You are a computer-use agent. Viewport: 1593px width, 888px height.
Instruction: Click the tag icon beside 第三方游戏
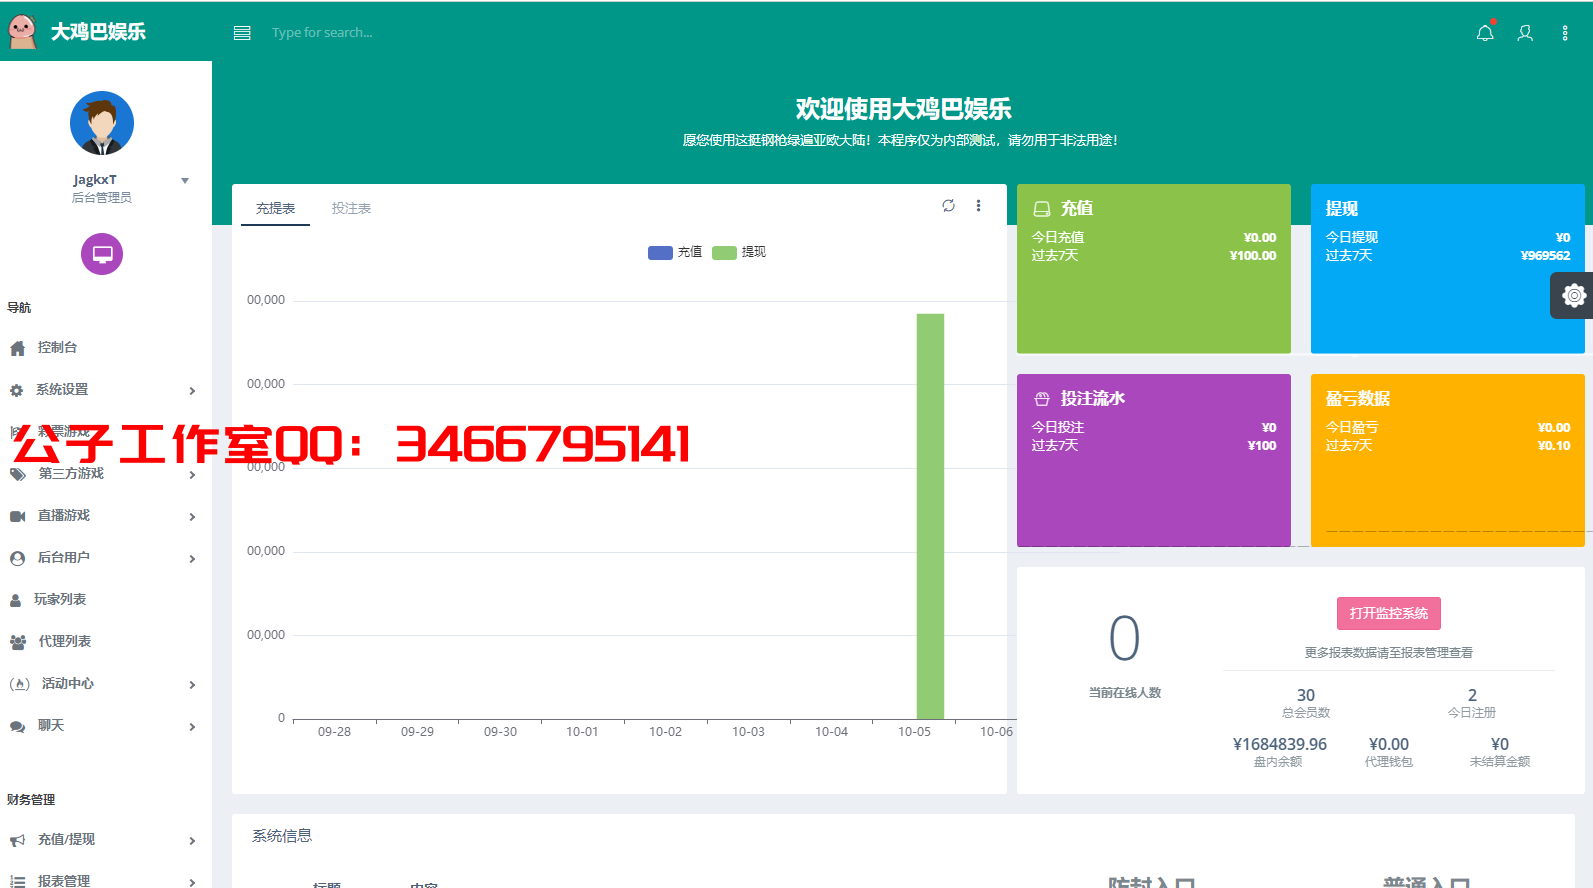(x=17, y=474)
